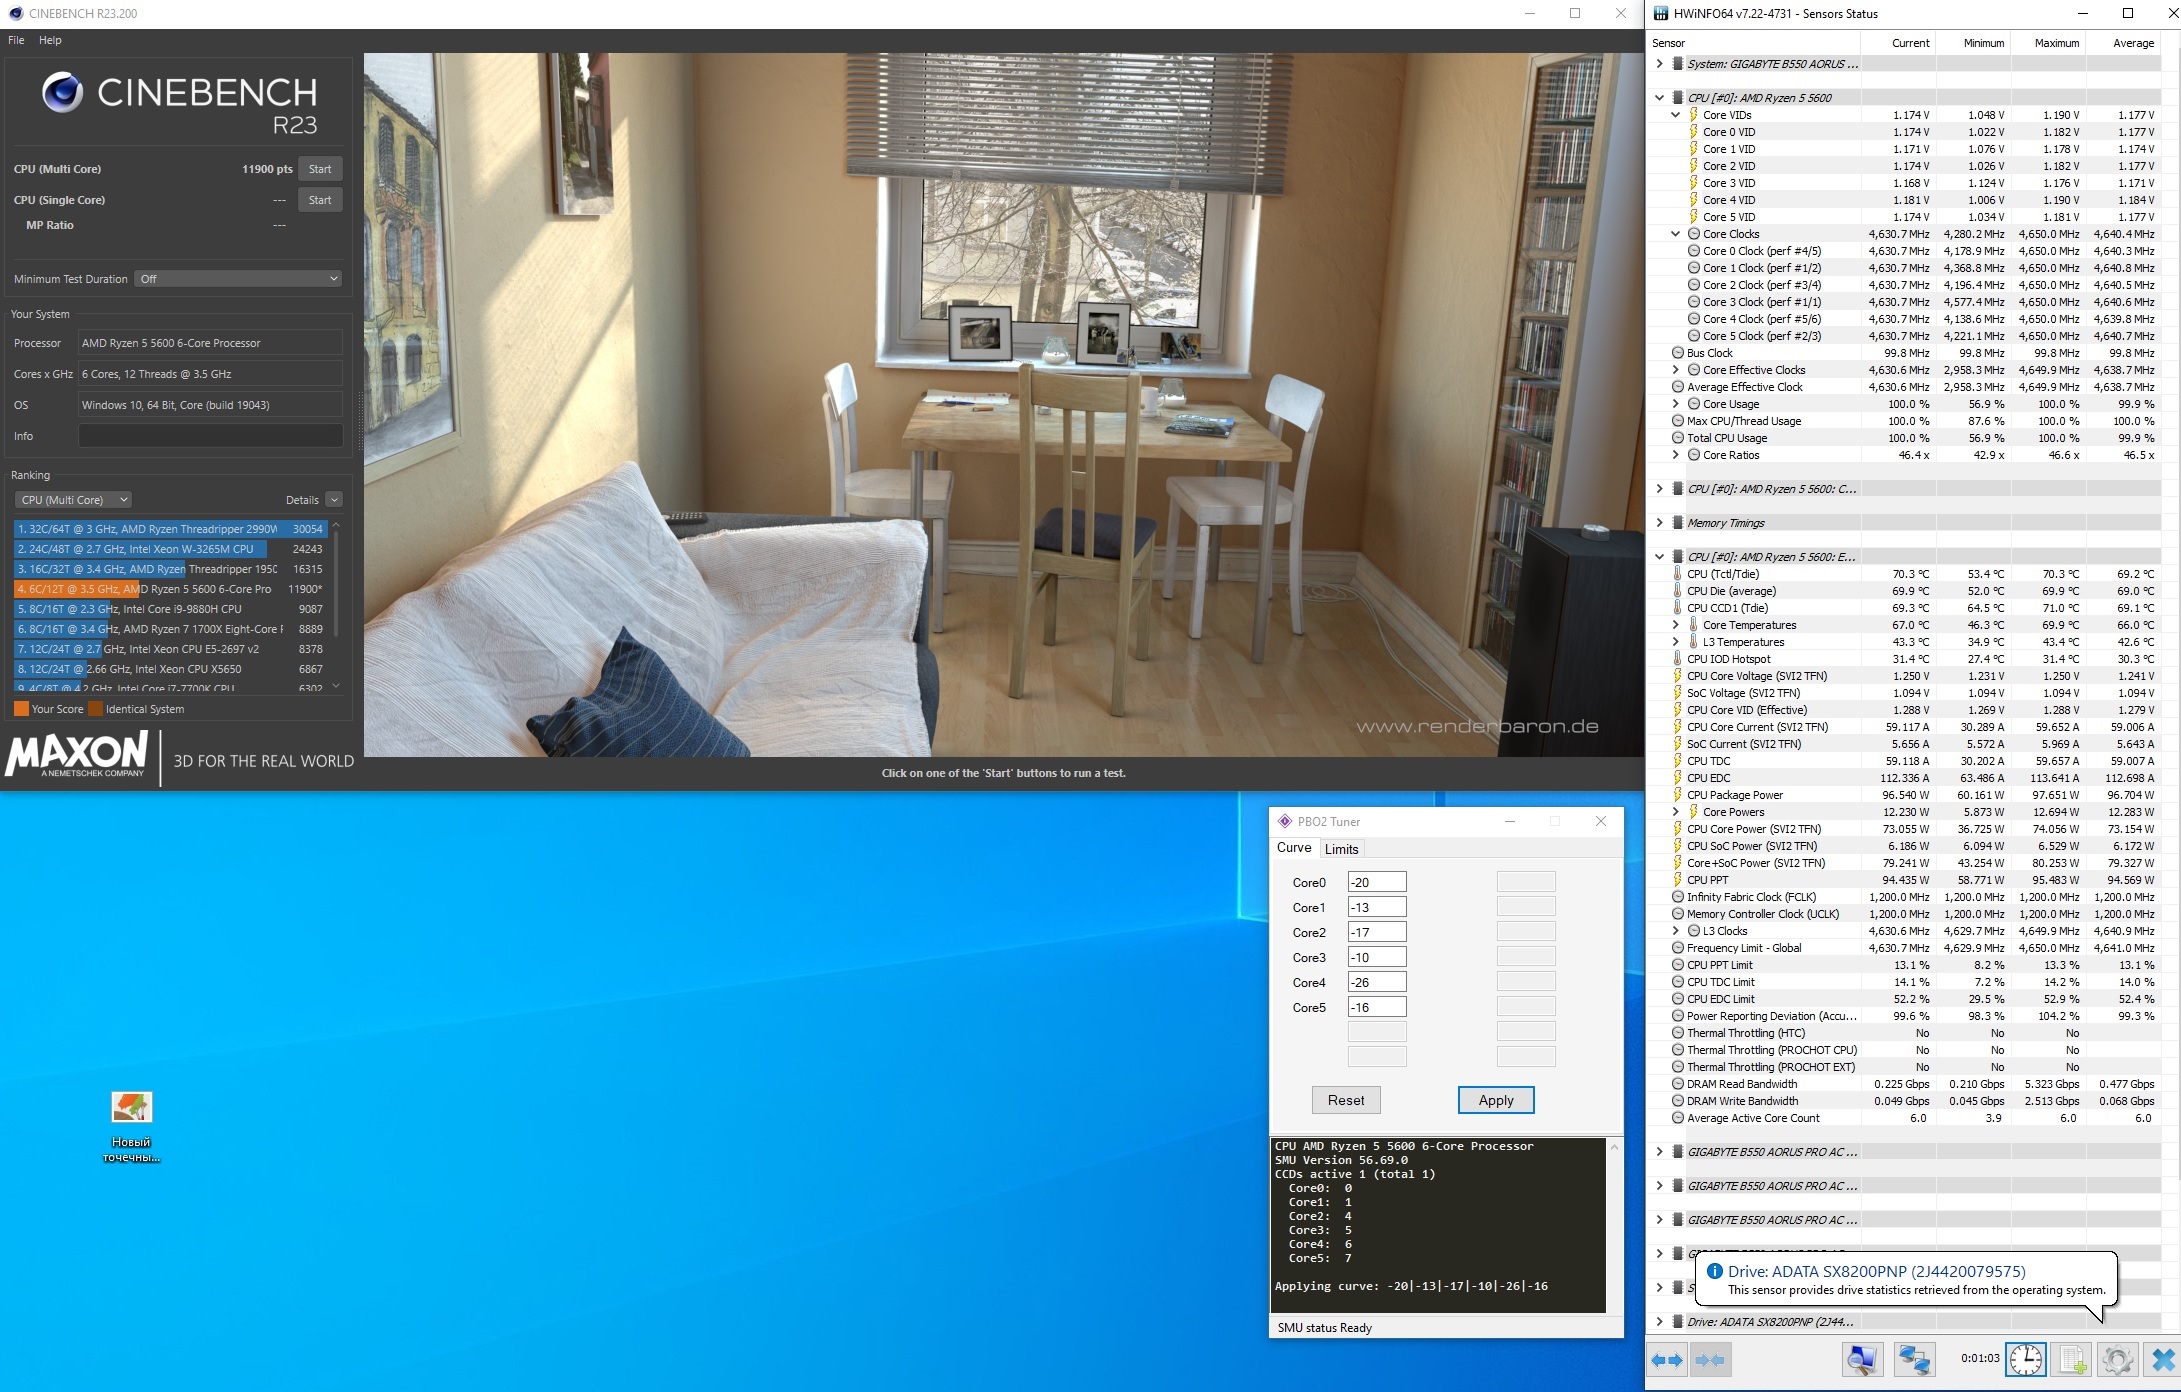Click HWiNFO collapse columns arrows icon
The height and width of the screenshot is (1392, 2181).
1710,1360
